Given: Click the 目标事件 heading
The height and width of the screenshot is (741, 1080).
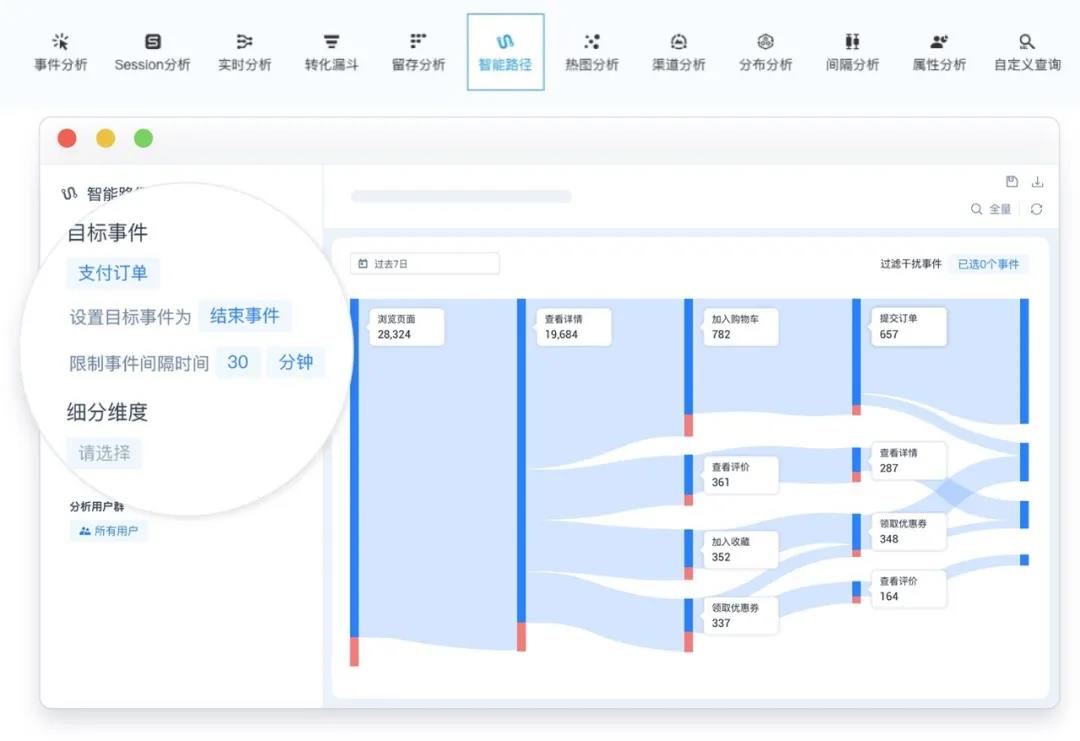Looking at the screenshot, I should 107,232.
